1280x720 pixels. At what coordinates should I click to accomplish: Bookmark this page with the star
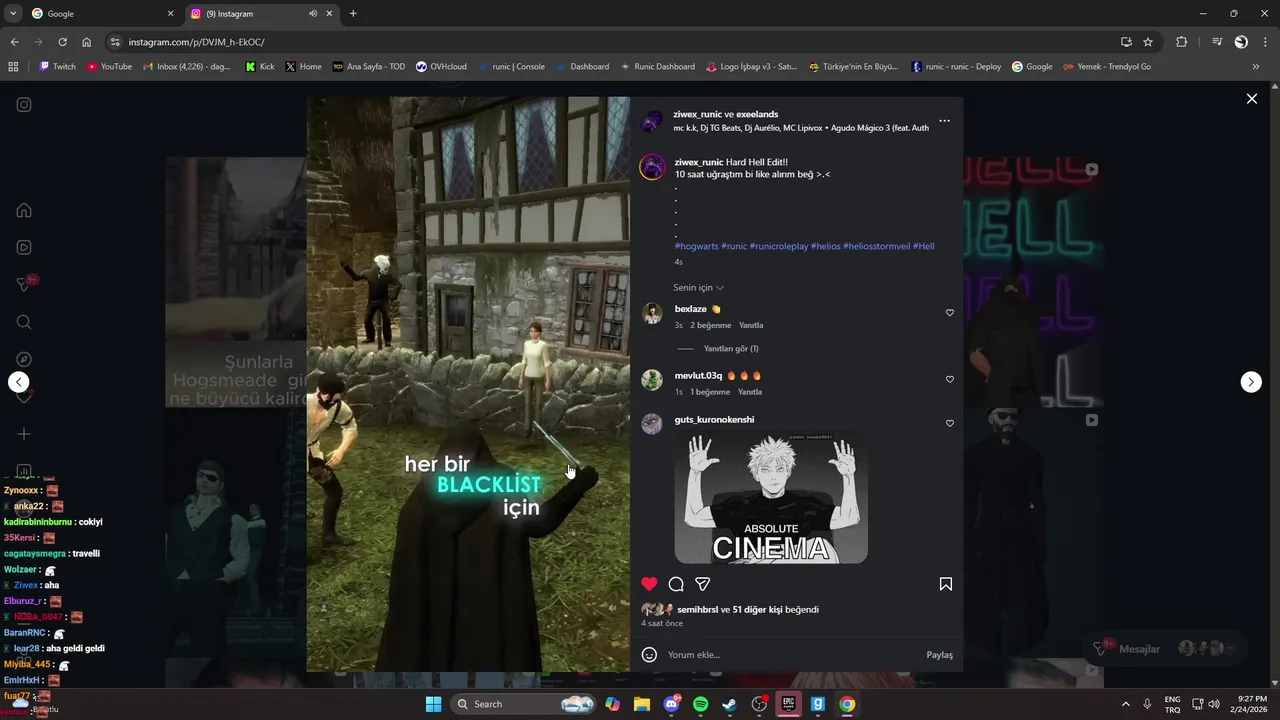point(1148,42)
